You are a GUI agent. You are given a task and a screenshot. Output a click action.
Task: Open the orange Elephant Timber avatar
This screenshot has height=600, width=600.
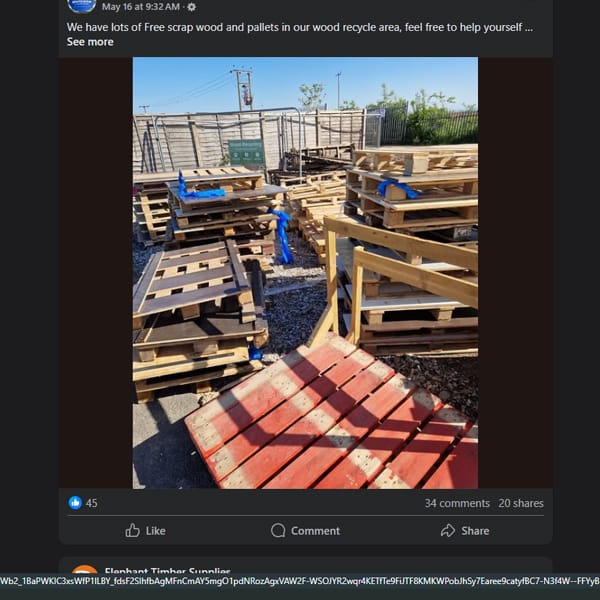click(x=85, y=569)
